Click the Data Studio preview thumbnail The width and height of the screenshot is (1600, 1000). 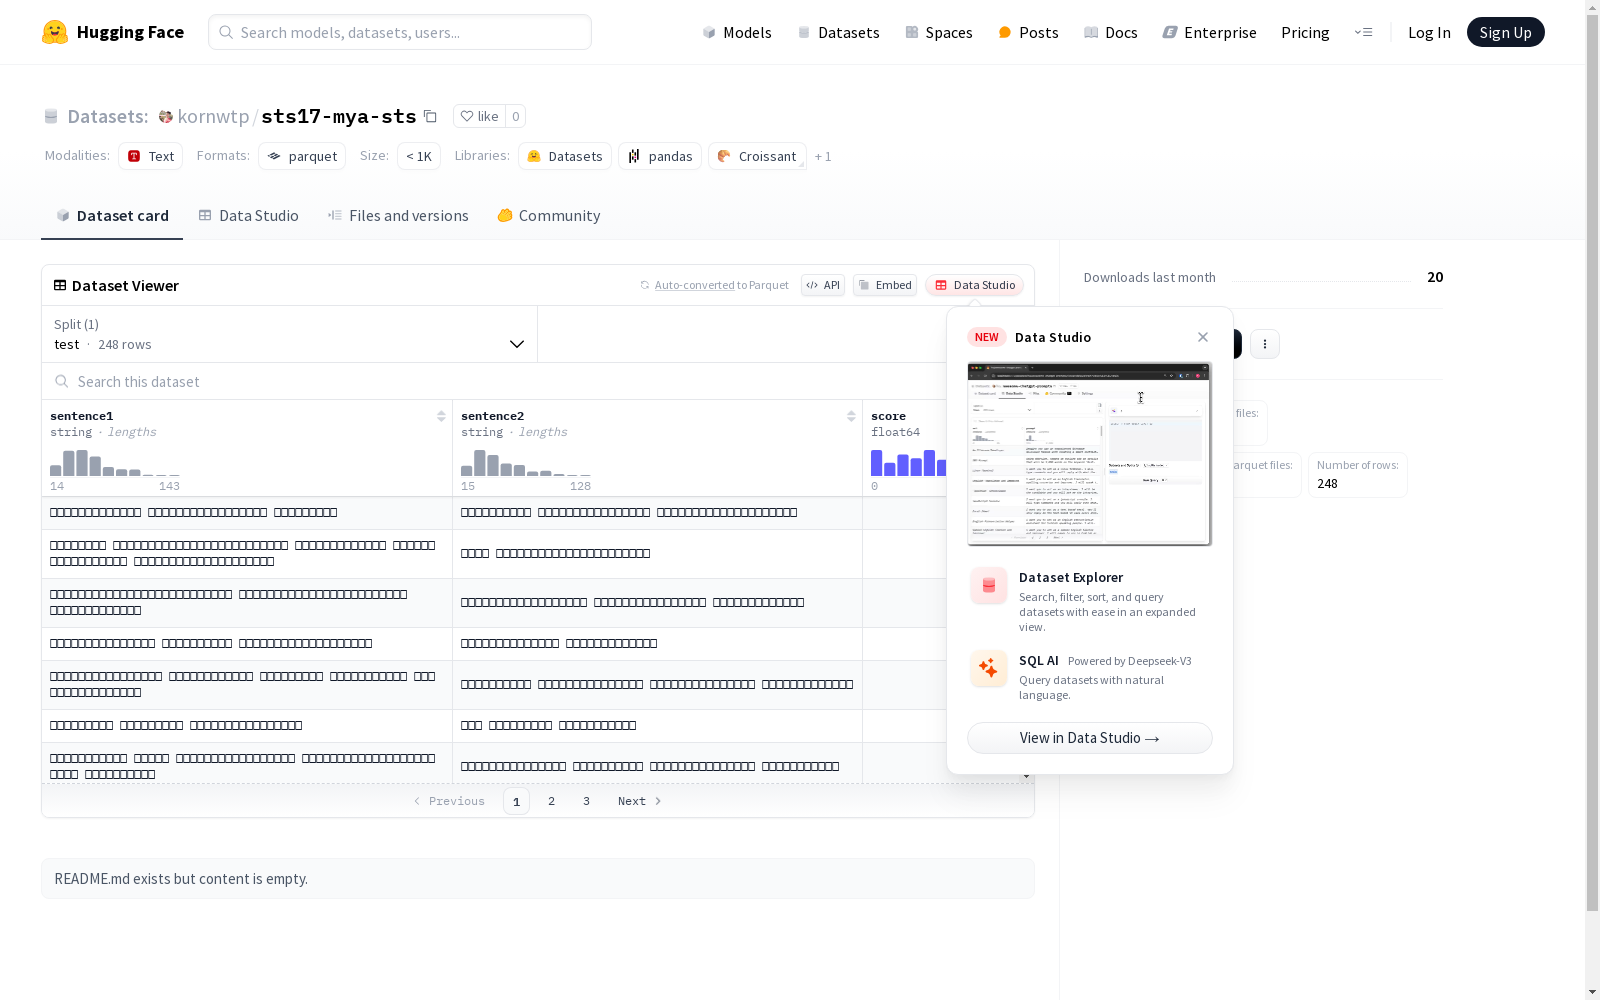point(1089,454)
